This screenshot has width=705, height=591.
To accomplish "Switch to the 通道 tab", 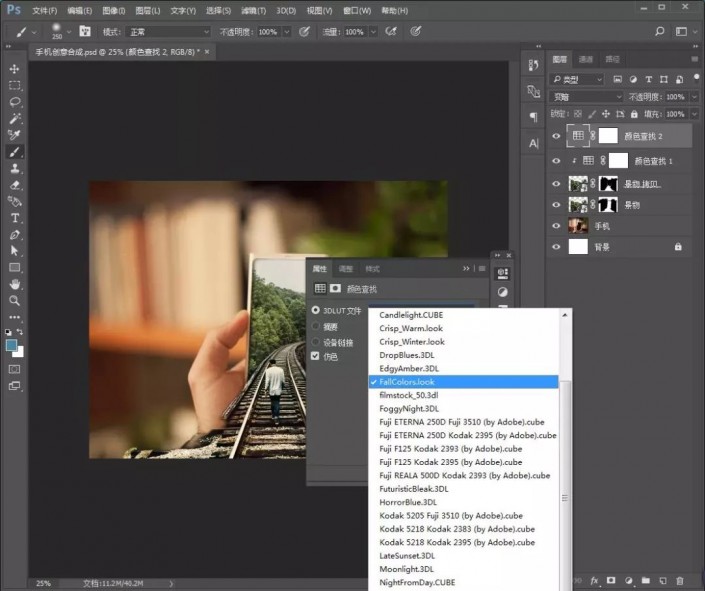I will tap(586, 59).
